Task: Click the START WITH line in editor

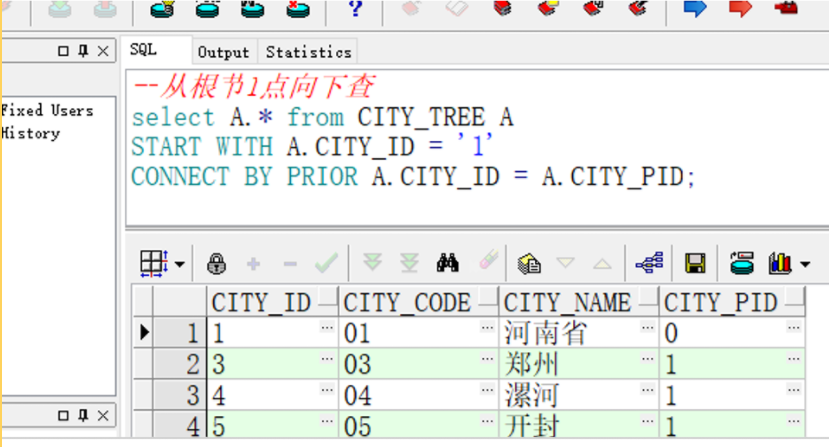Action: click(312, 147)
